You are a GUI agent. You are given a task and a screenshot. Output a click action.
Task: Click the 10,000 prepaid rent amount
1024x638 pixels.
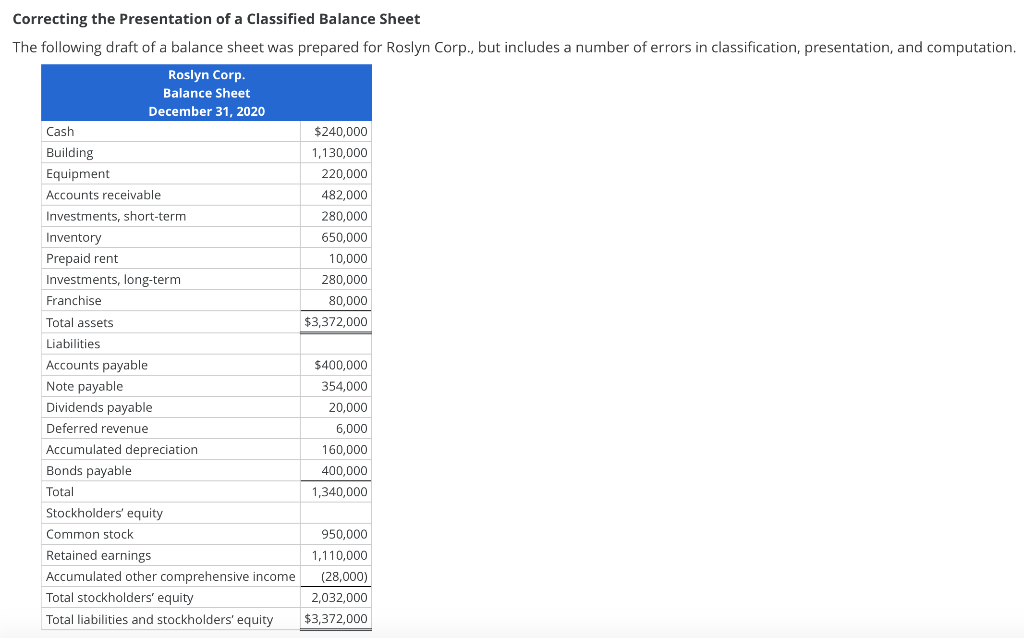[348, 258]
